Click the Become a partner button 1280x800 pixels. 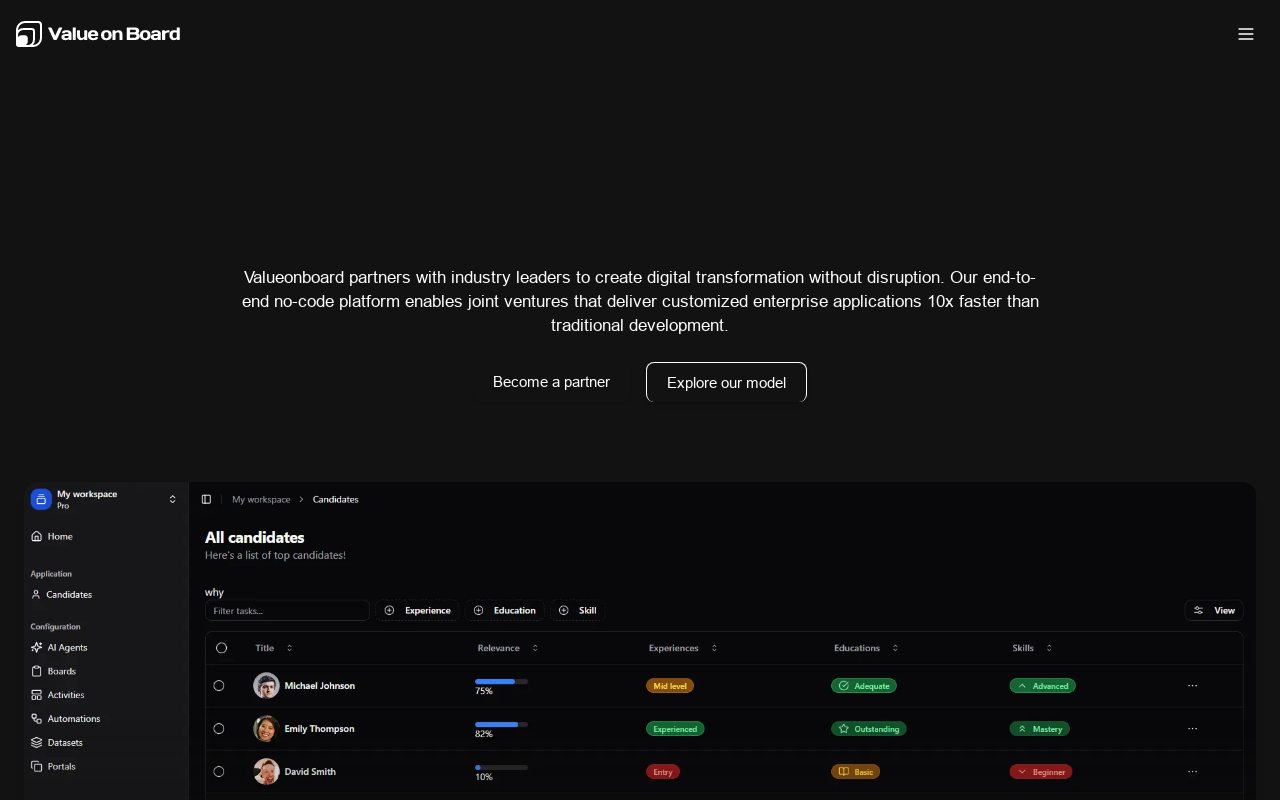[x=551, y=382]
